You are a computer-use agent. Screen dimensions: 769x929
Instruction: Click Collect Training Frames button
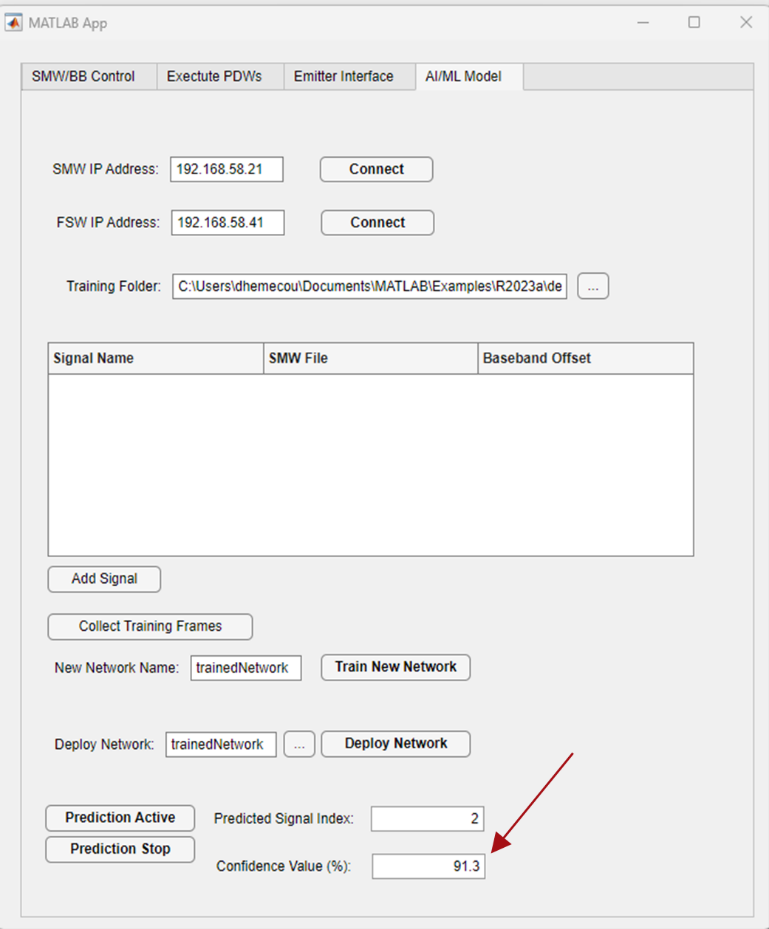pyautogui.click(x=150, y=627)
